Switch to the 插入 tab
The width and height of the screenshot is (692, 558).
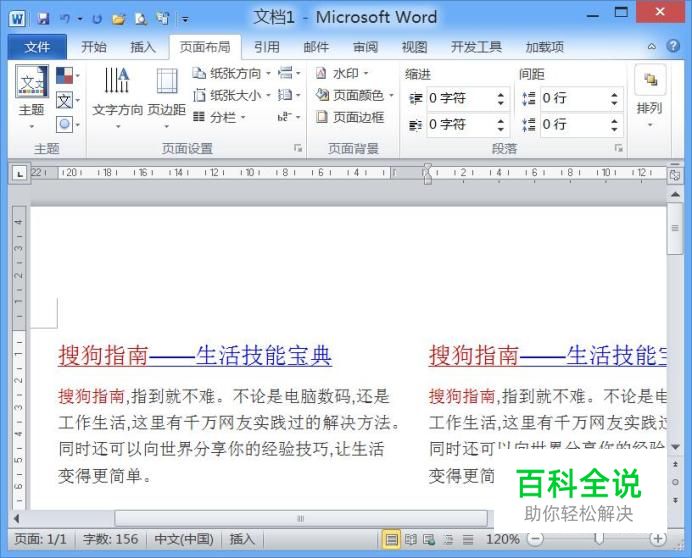(143, 47)
